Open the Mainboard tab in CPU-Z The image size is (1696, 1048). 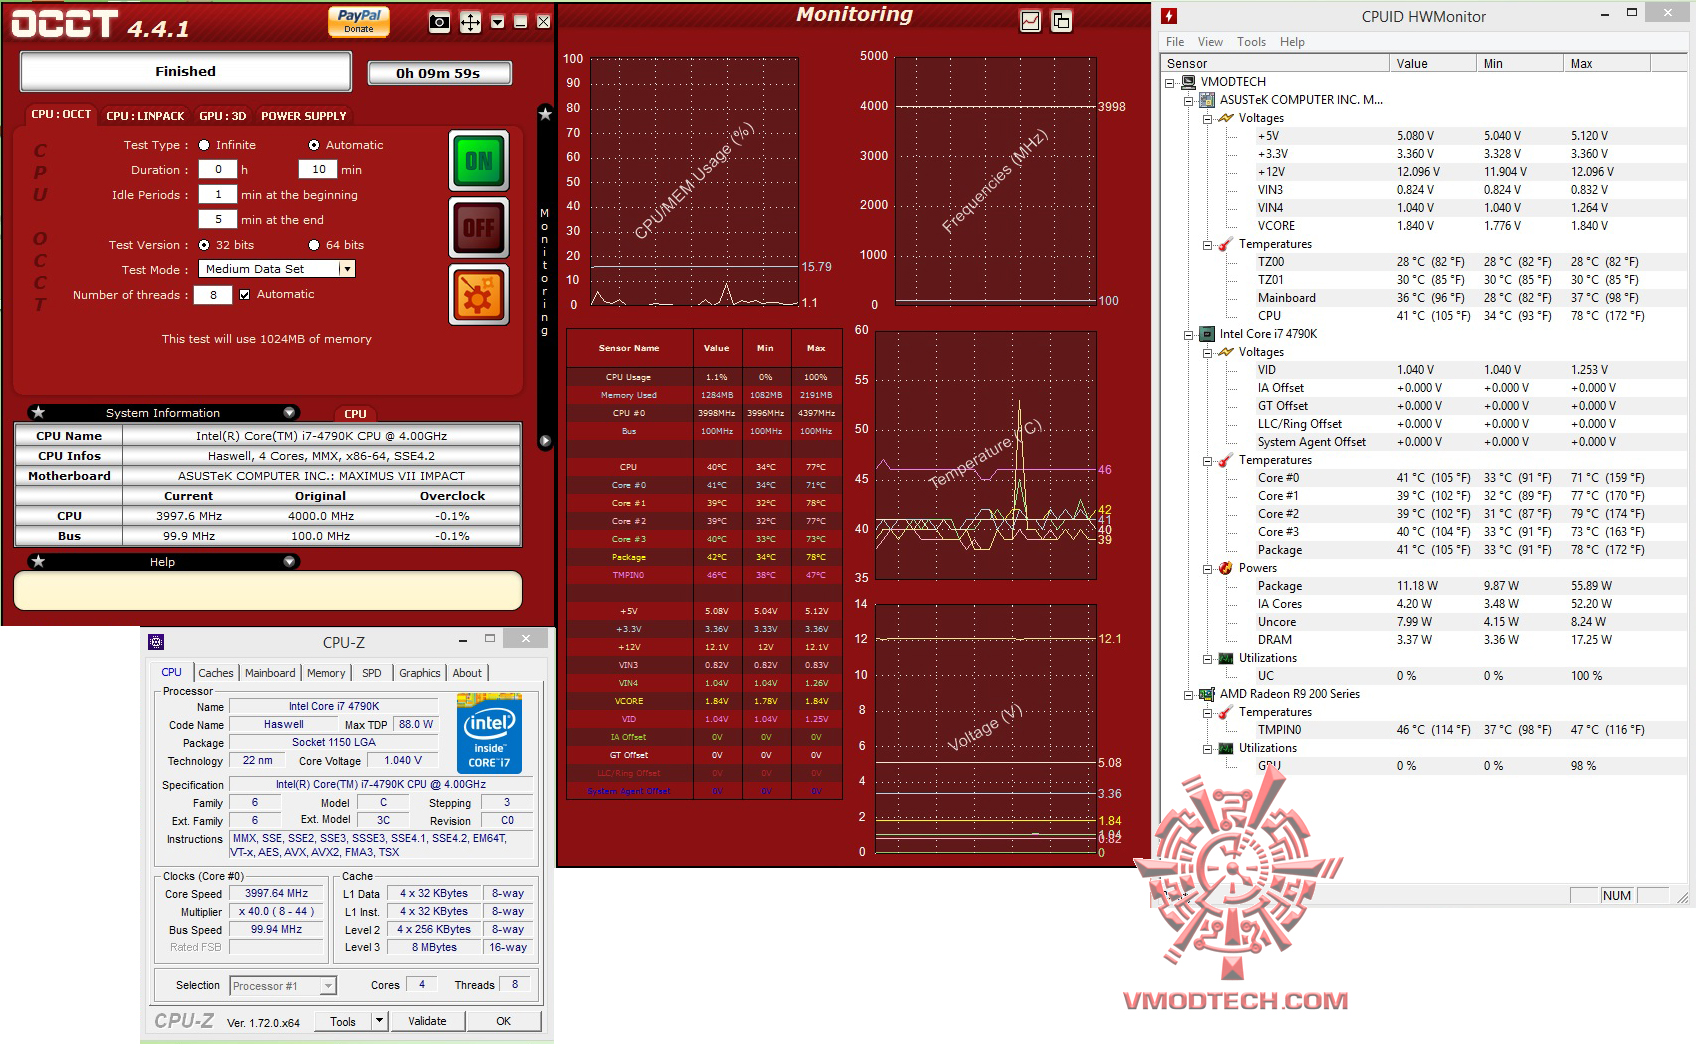270,673
